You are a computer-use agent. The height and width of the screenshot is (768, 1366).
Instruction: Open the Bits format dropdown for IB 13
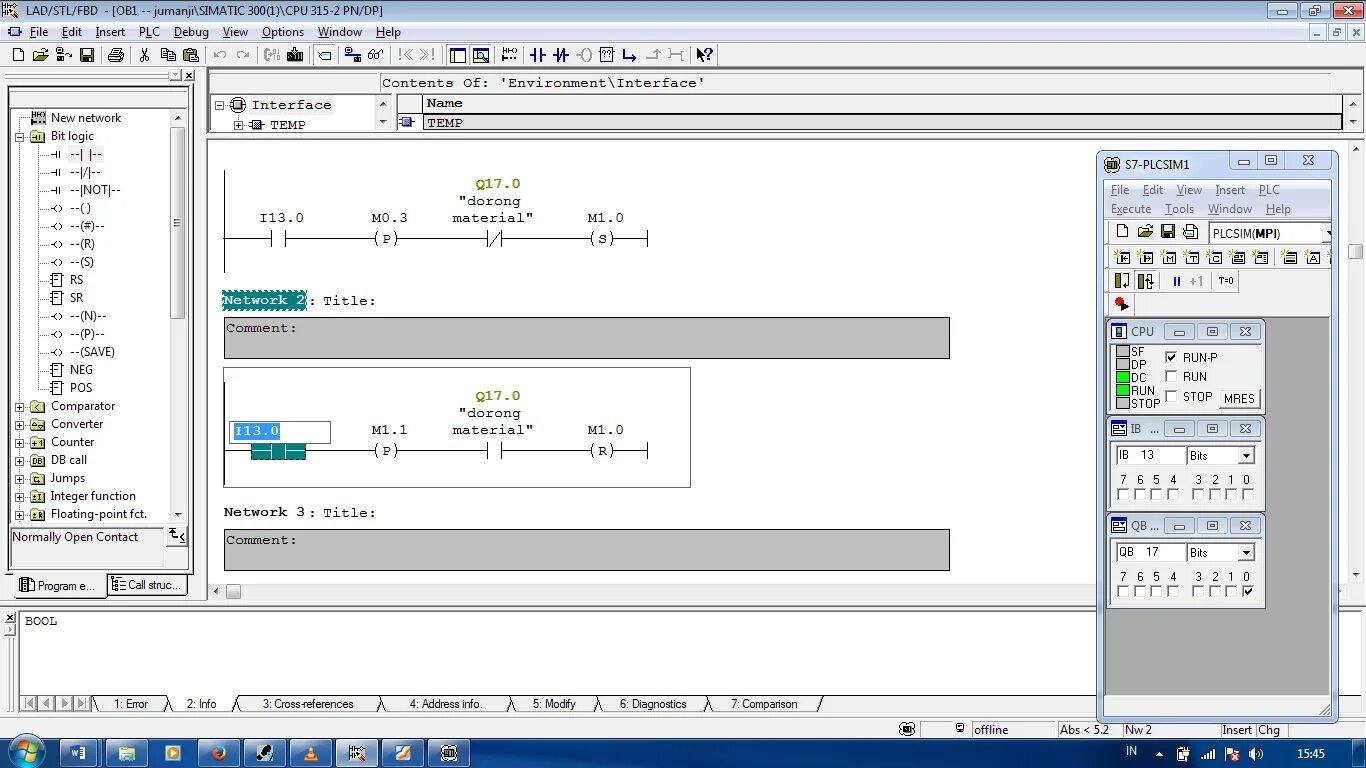(1246, 455)
